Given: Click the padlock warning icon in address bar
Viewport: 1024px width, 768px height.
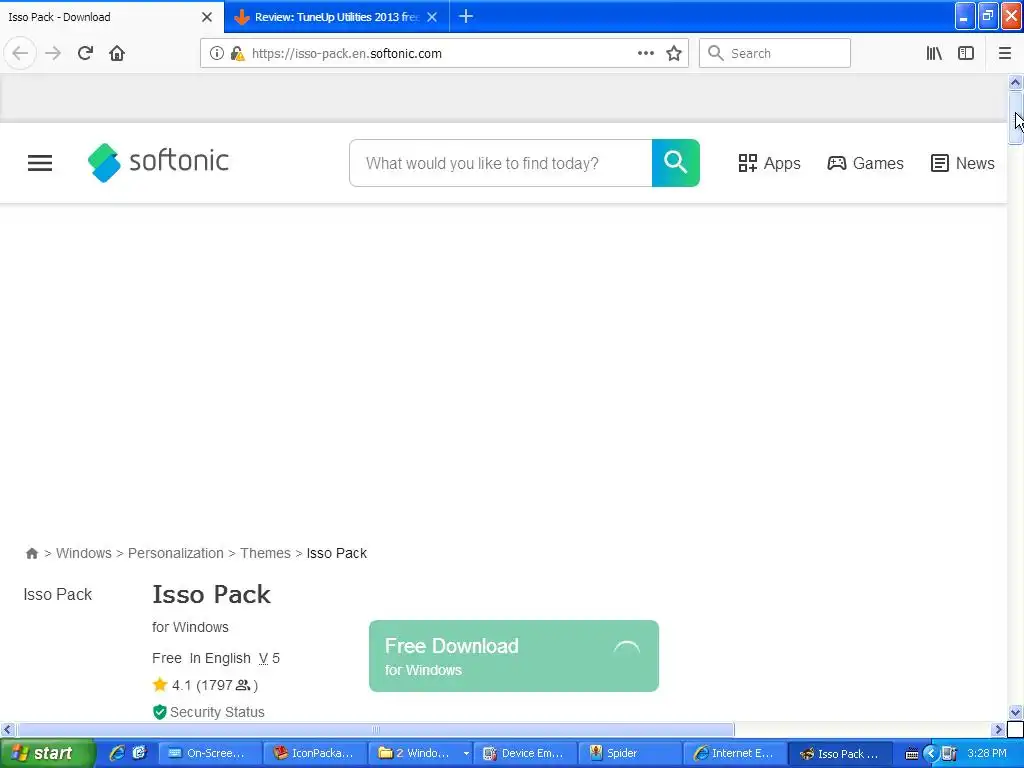Looking at the screenshot, I should (238, 54).
